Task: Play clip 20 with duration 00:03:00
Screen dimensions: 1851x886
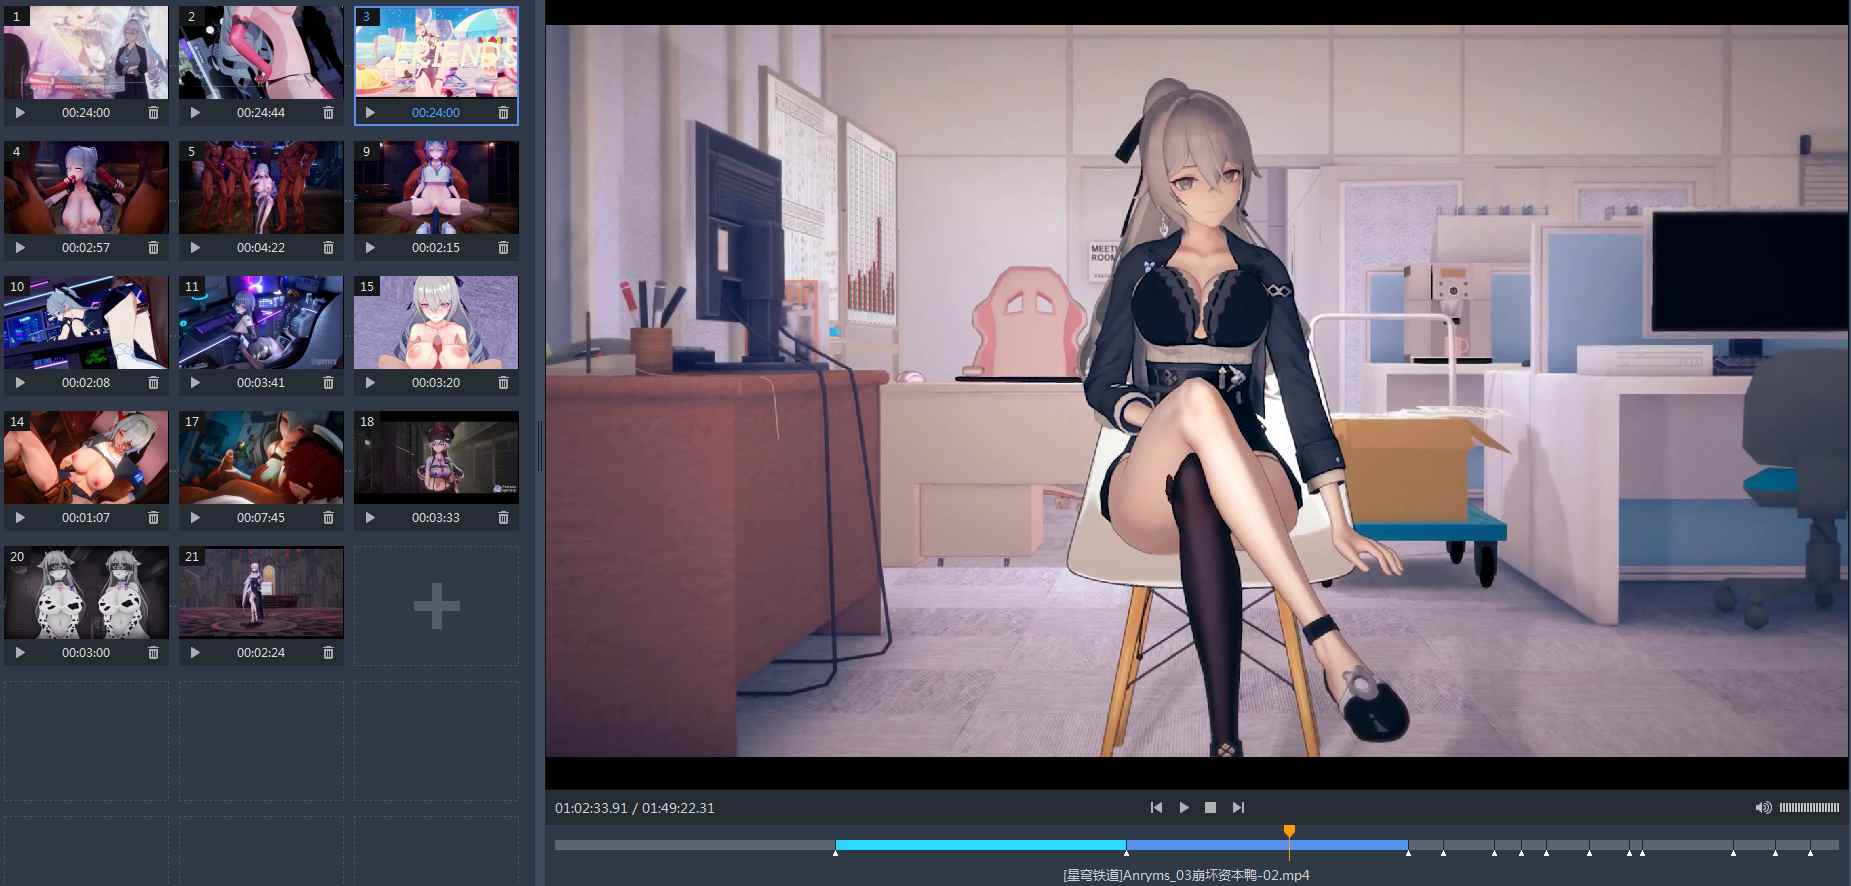Action: pos(20,653)
